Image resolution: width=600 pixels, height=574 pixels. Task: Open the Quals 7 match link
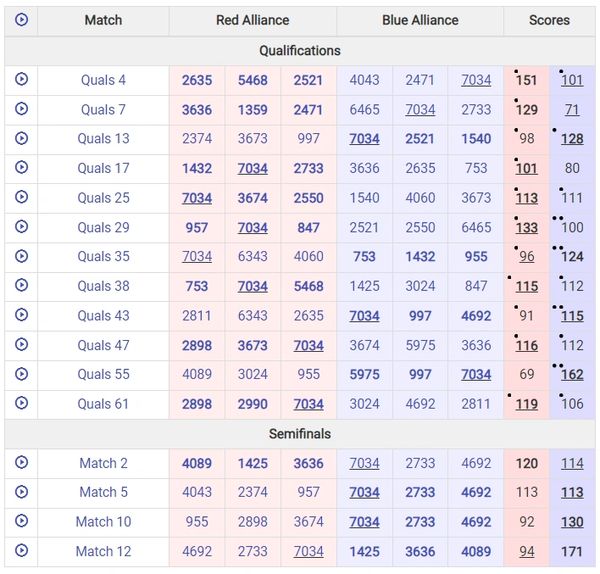coord(103,110)
